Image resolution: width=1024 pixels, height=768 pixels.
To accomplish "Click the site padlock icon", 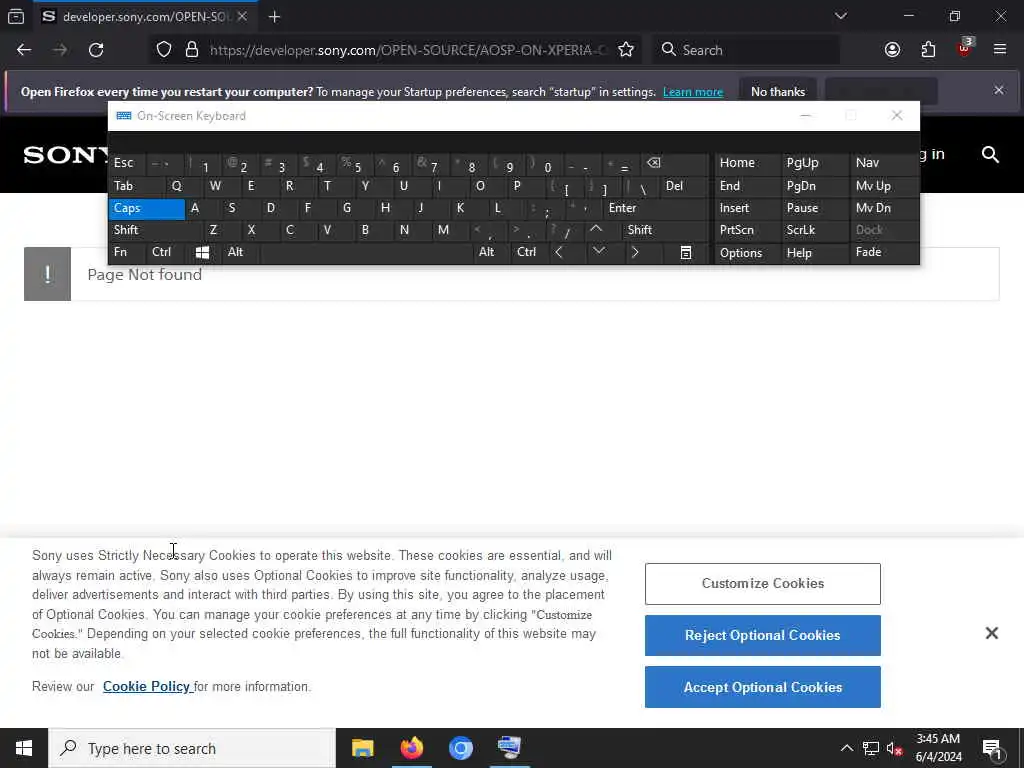I will tap(191, 50).
